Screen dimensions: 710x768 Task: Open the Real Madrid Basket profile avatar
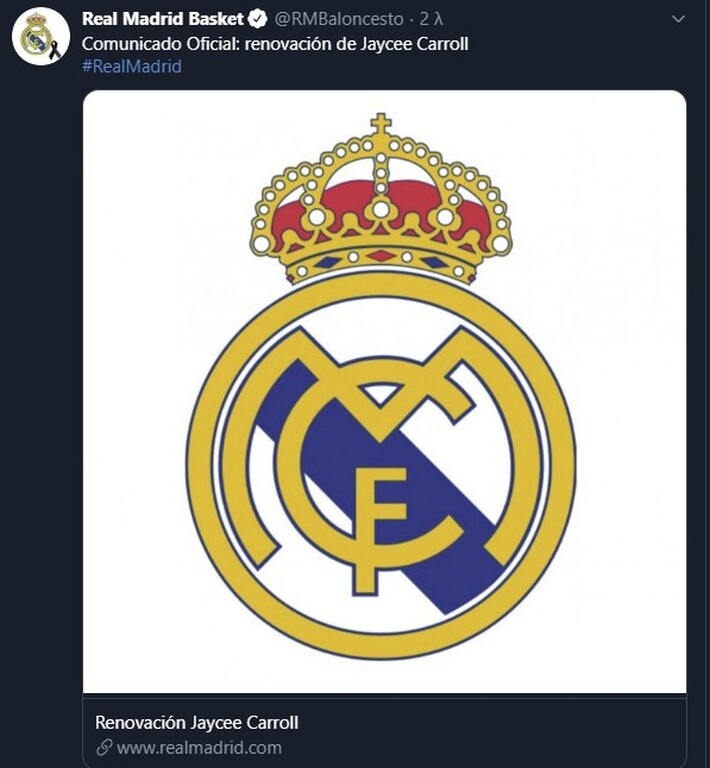point(41,36)
